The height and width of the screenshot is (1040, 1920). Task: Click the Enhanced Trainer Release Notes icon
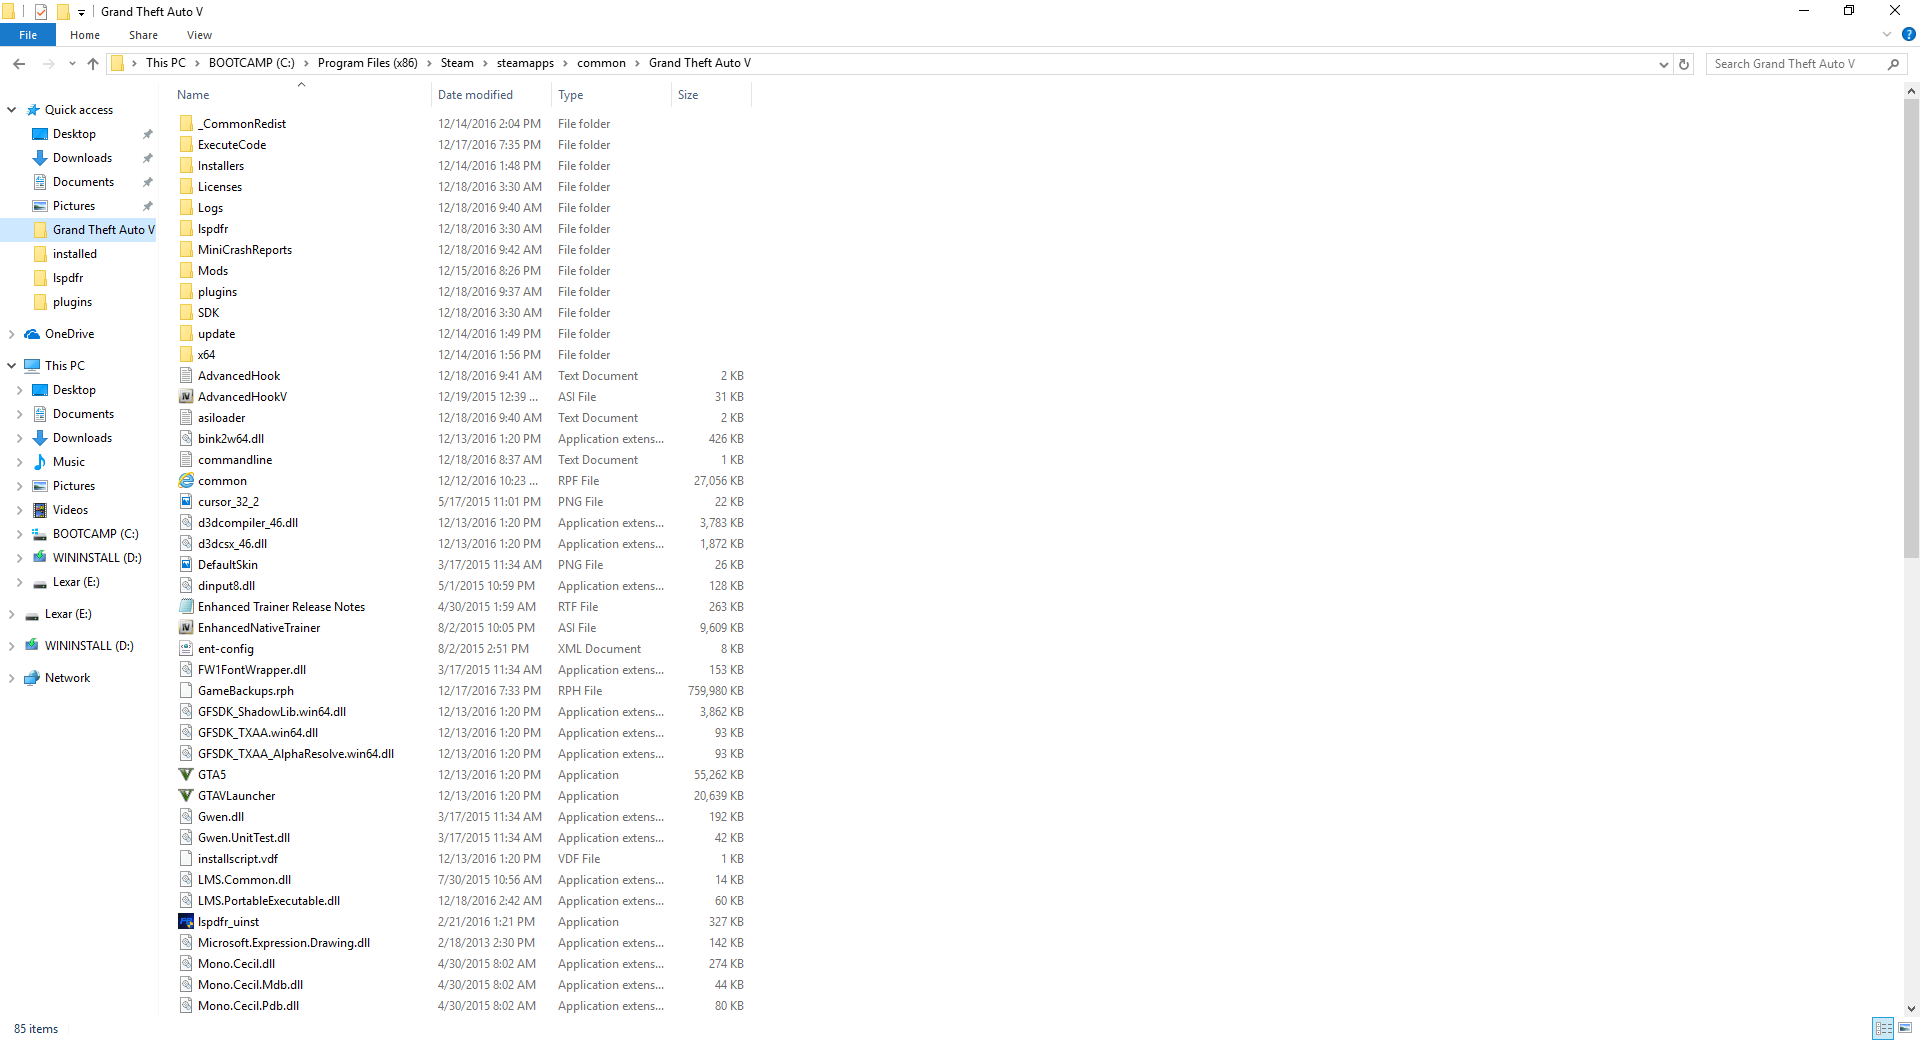[186, 607]
